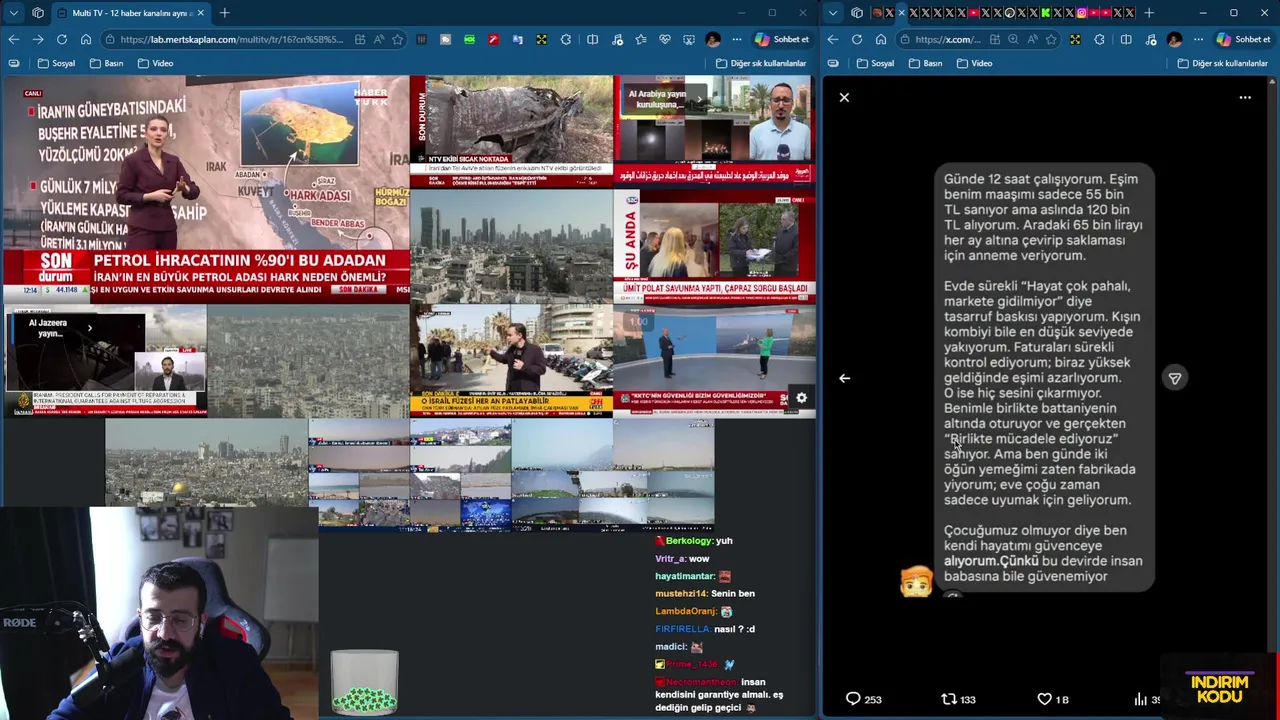Open Basın bookmarks folder in left window
1280x720 pixels.
[x=106, y=63]
